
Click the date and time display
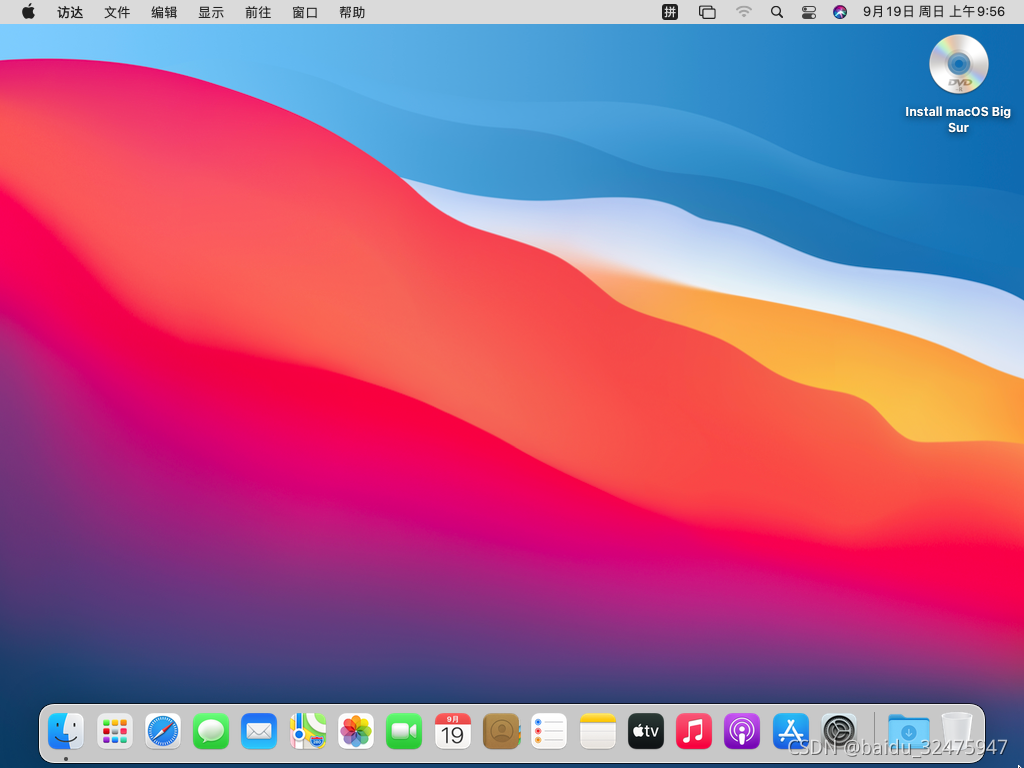(933, 12)
